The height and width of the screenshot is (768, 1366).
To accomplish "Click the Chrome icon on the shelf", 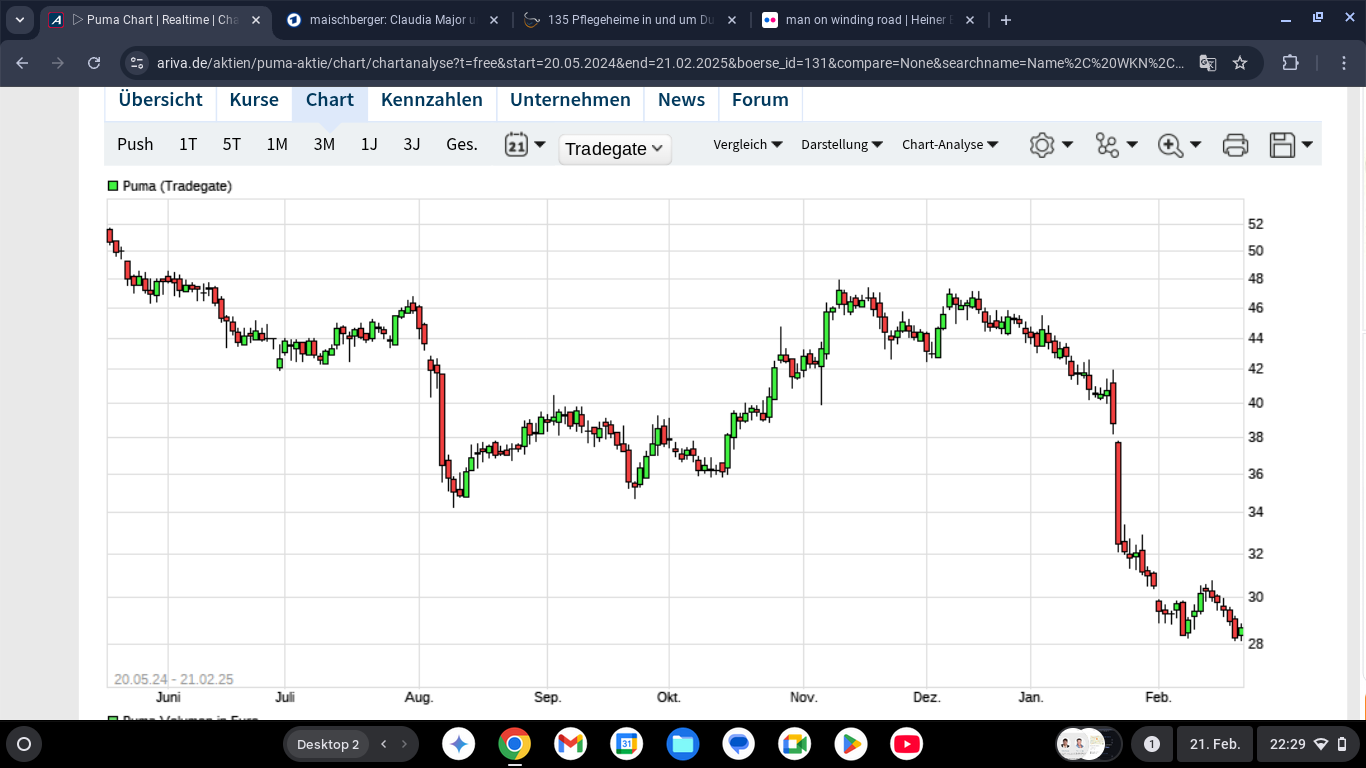I will (514, 744).
